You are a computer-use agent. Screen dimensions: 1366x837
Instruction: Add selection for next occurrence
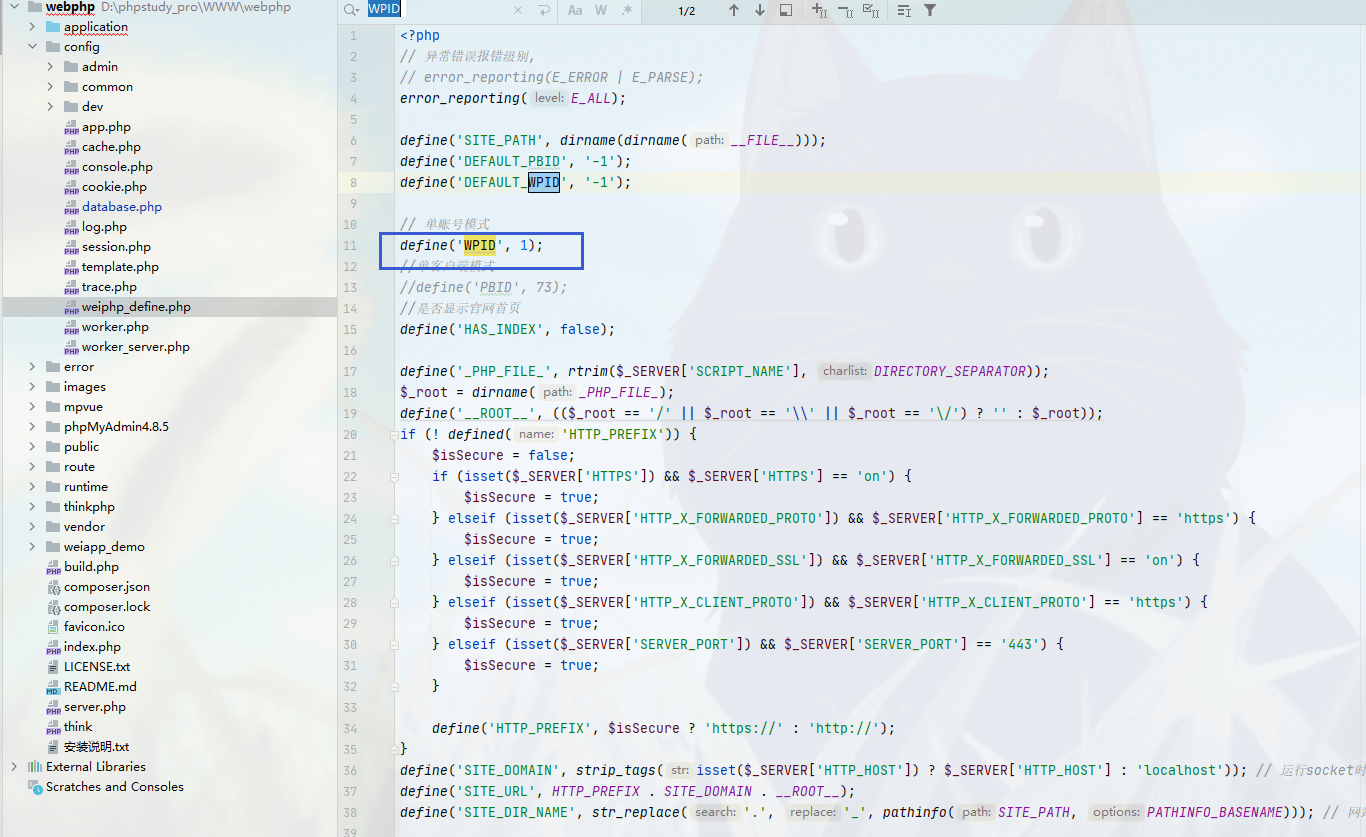819,10
